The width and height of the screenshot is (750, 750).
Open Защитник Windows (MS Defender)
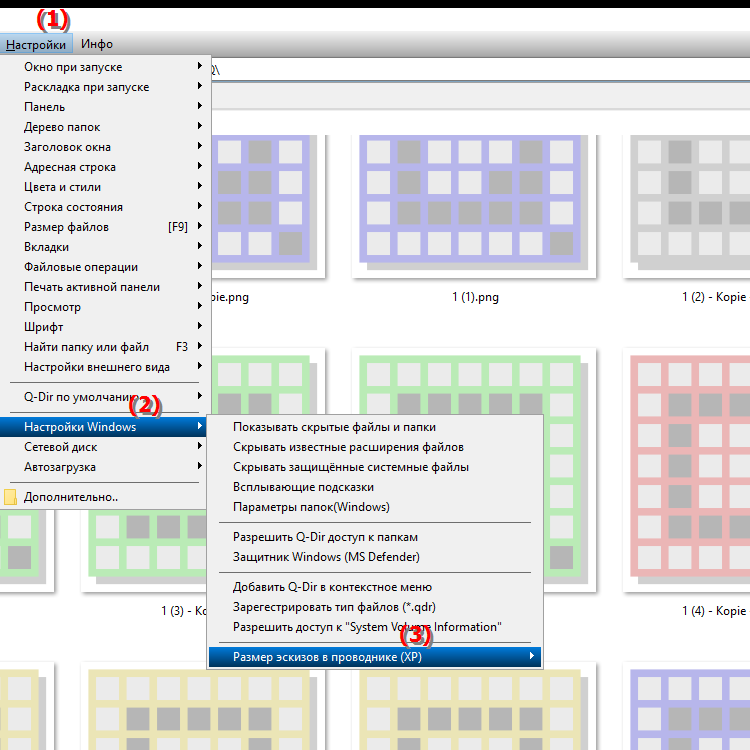point(375,557)
